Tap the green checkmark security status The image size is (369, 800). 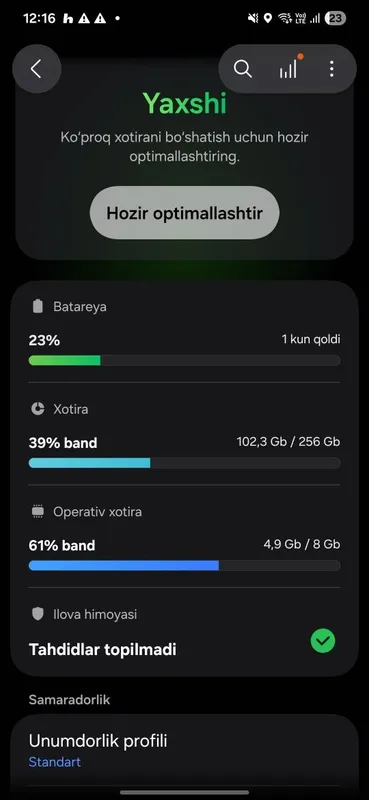(x=323, y=641)
